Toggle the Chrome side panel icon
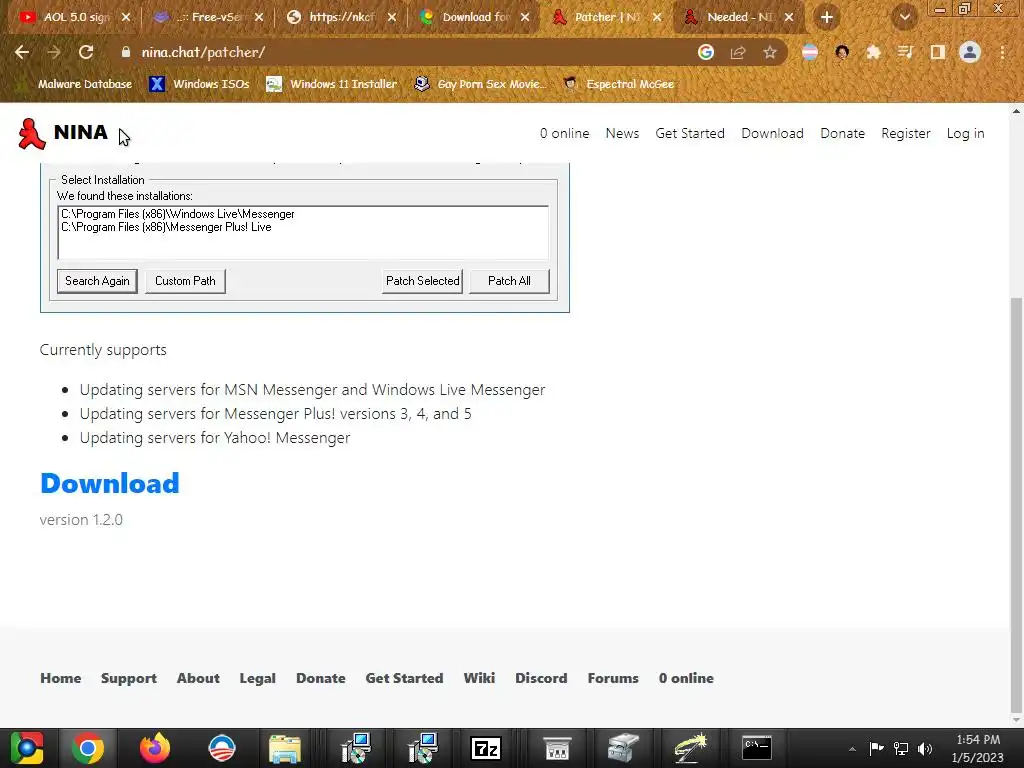Image resolution: width=1024 pixels, height=768 pixels. coord(938,52)
